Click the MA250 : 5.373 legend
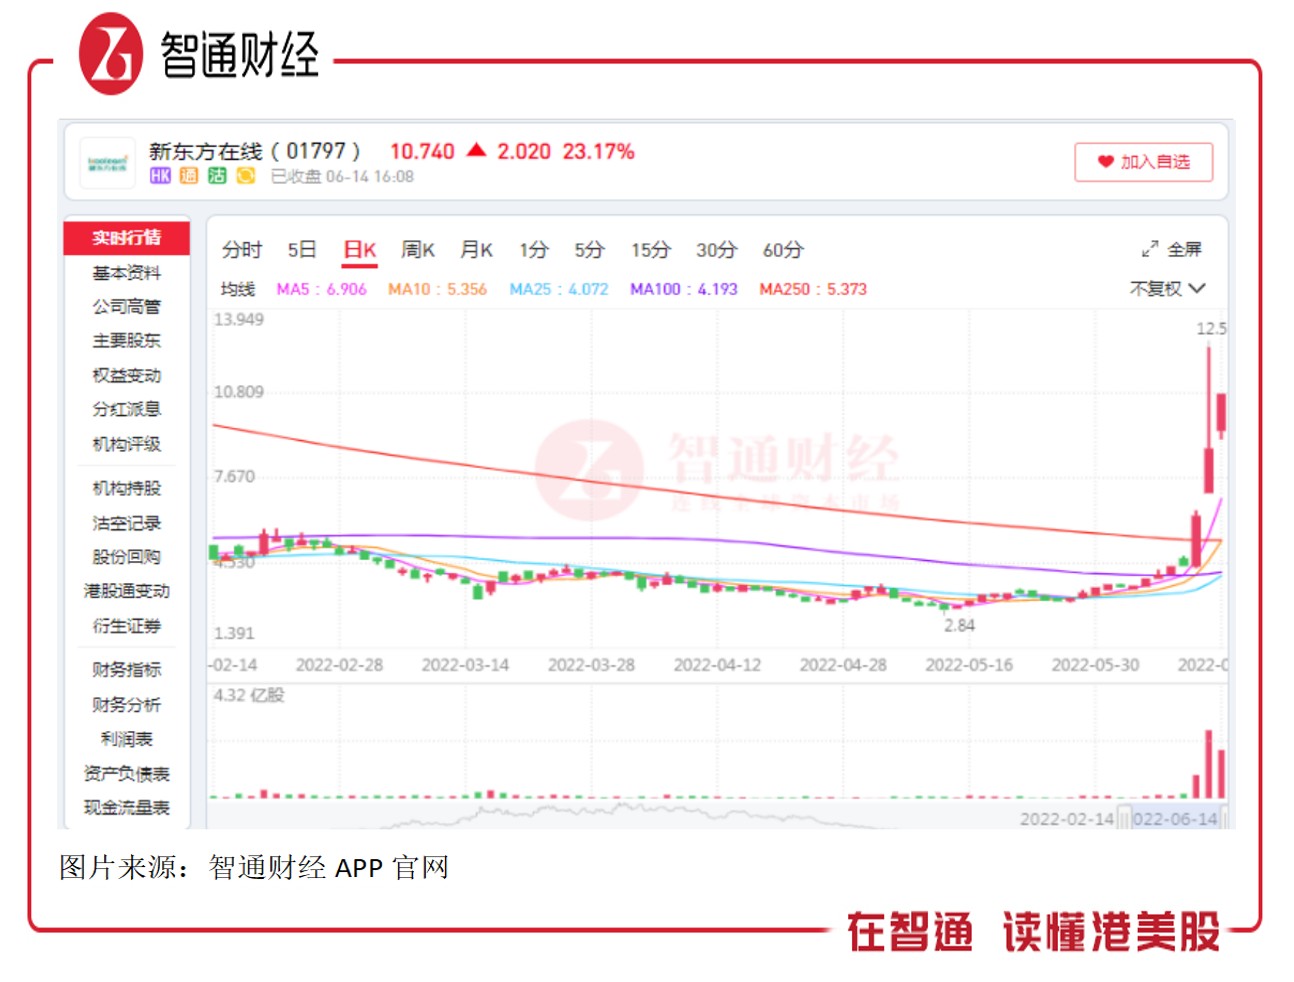 (812, 289)
